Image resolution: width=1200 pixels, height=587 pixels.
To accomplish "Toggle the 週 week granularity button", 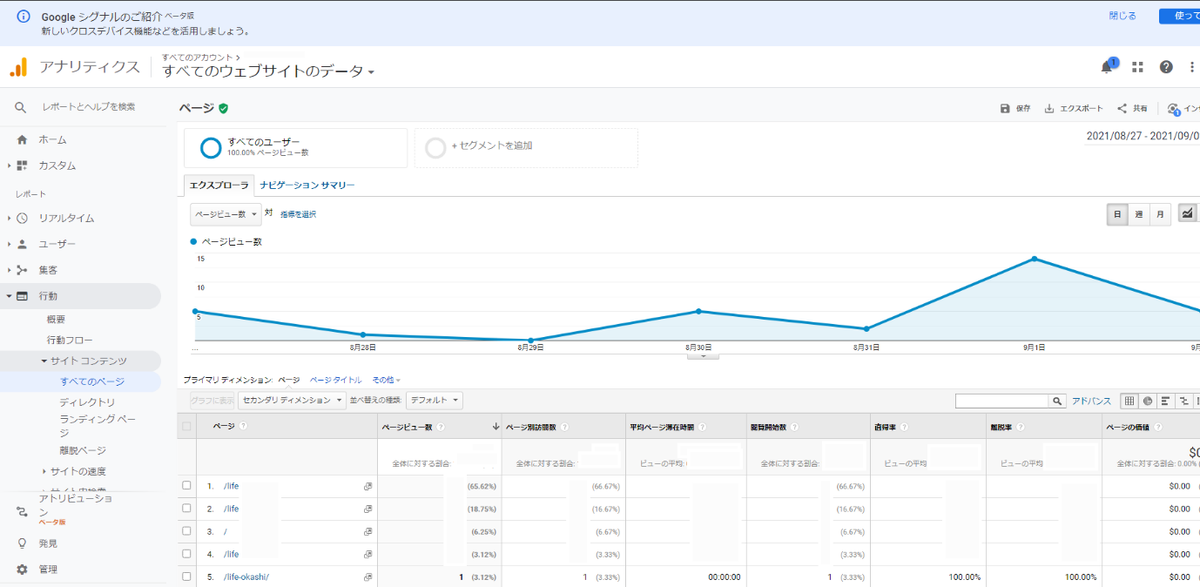I will (1139, 214).
